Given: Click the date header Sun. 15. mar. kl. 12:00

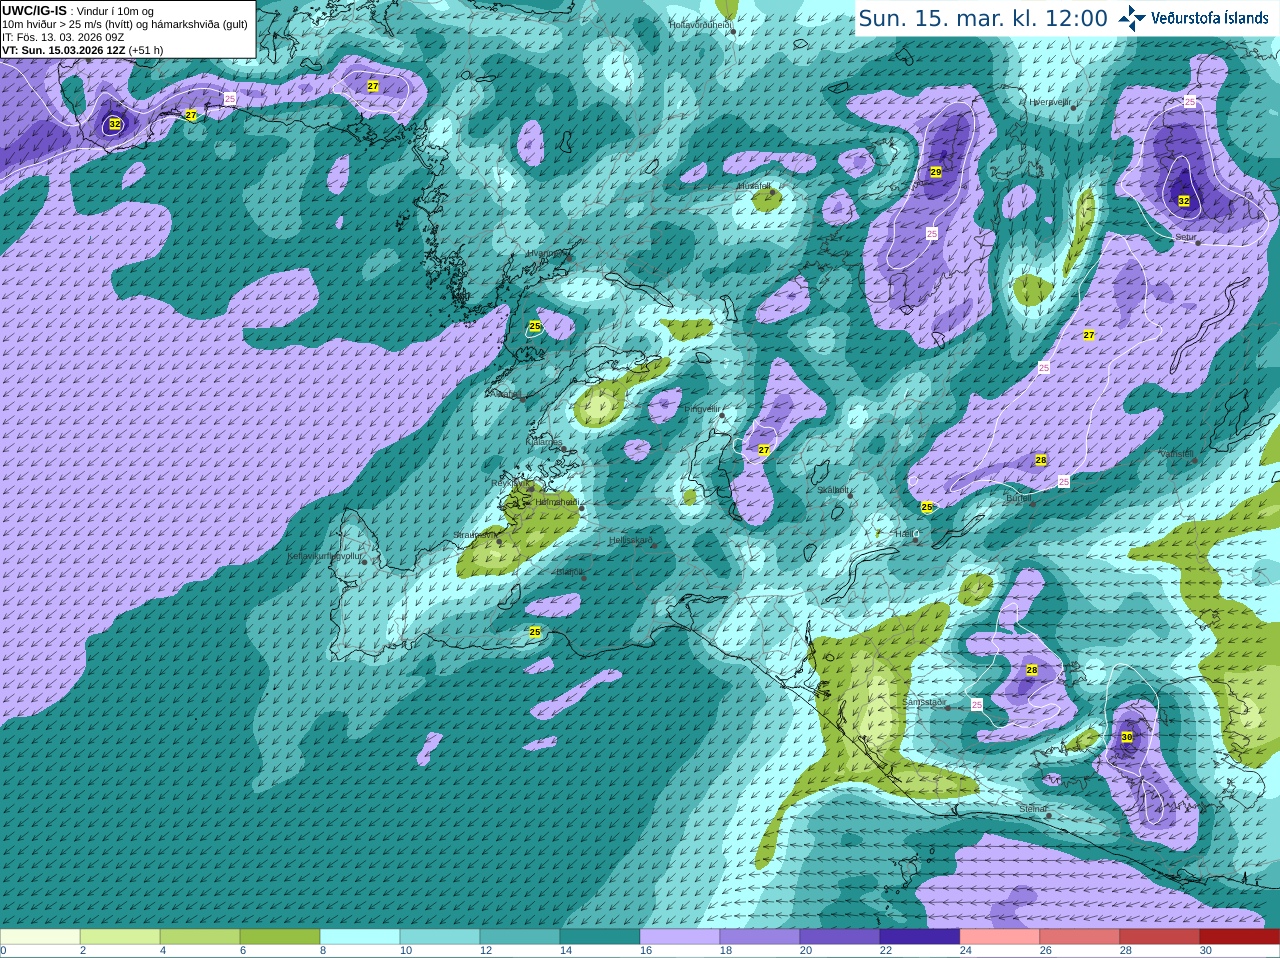Looking at the screenshot, I should coord(983,18).
